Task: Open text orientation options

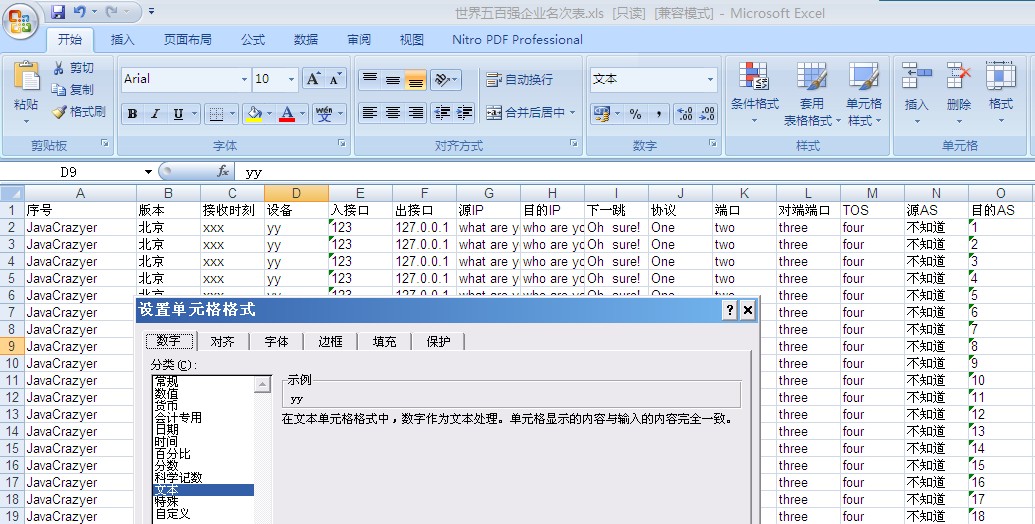Action: 445,80
